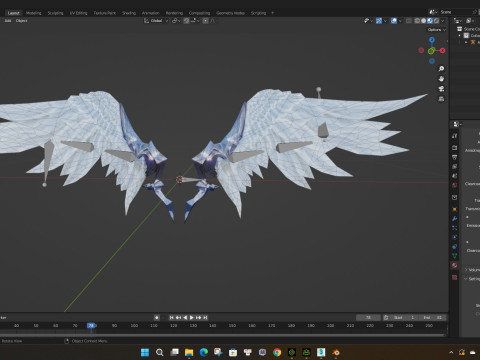Toggle snapping magnet in the header

[x=186, y=21]
